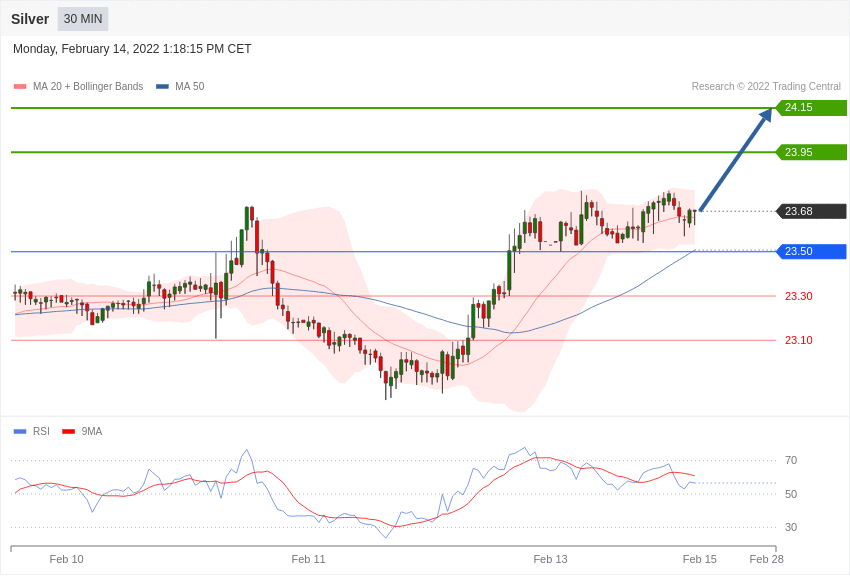
Task: Click the 30 MIN timeframe badge
Action: pyautogui.click(x=83, y=19)
